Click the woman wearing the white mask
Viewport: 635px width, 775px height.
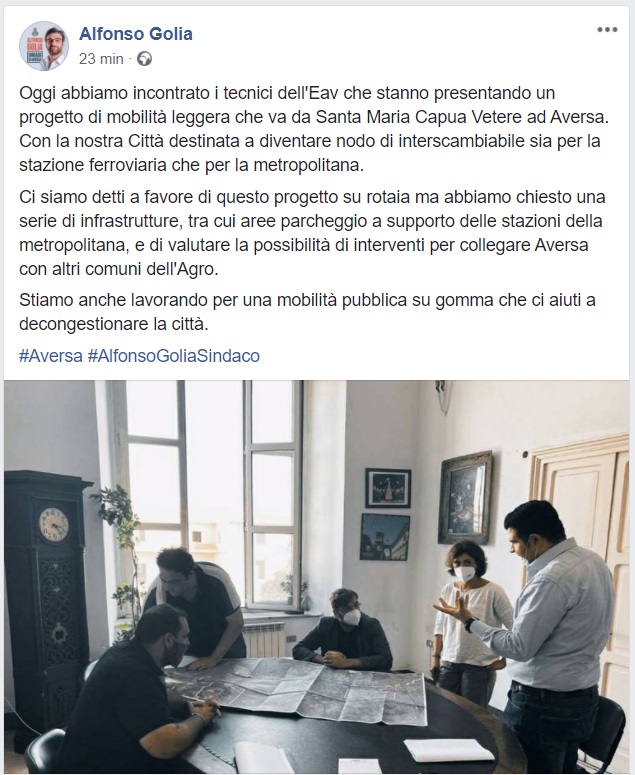coord(467,618)
